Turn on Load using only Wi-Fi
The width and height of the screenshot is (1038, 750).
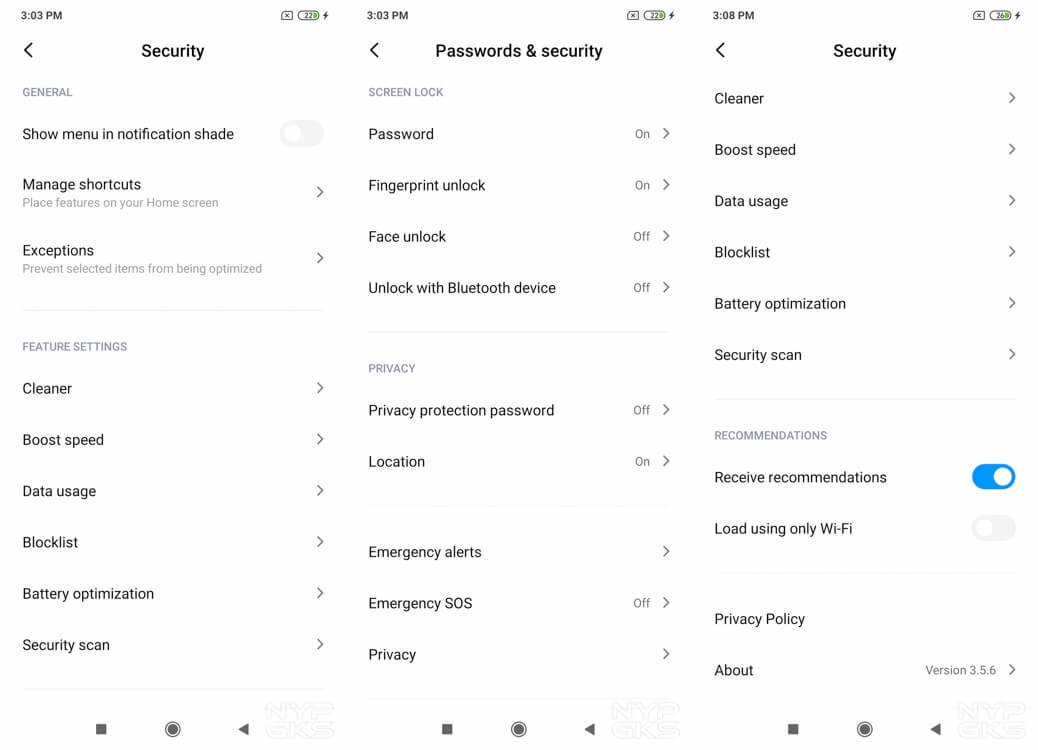coord(993,528)
